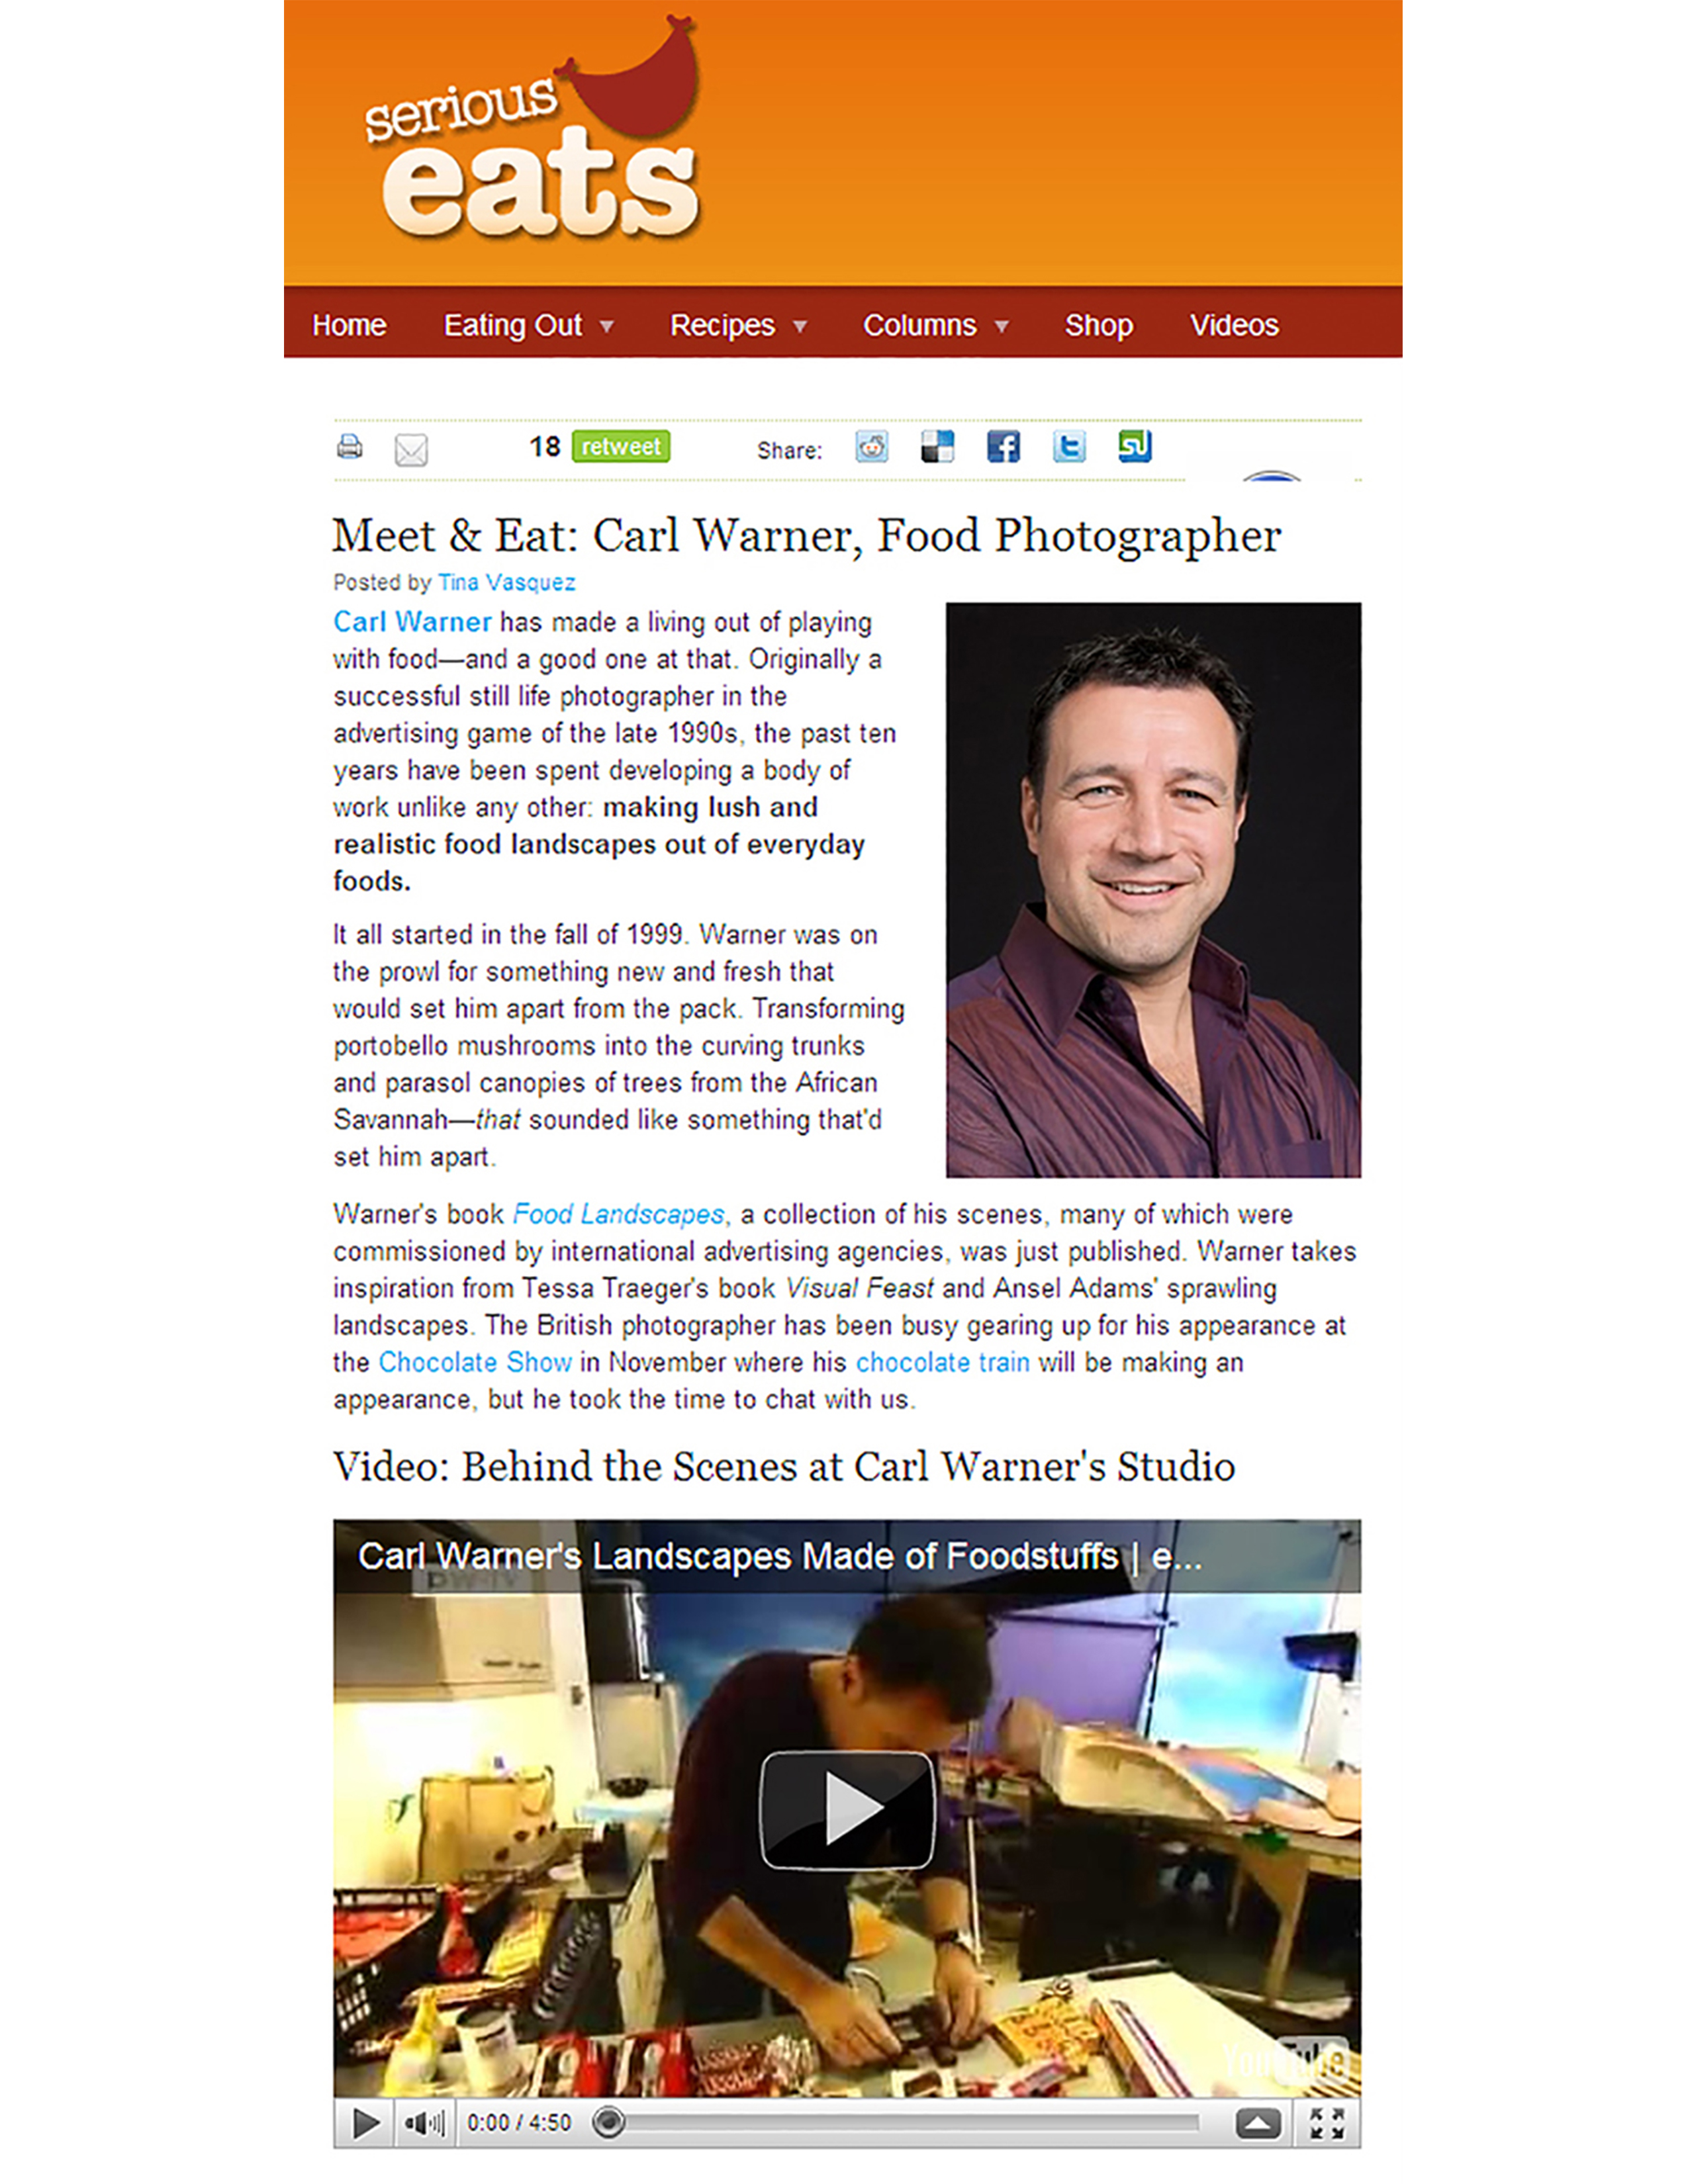Toggle fullscreen on the video player

pos(1327,2122)
